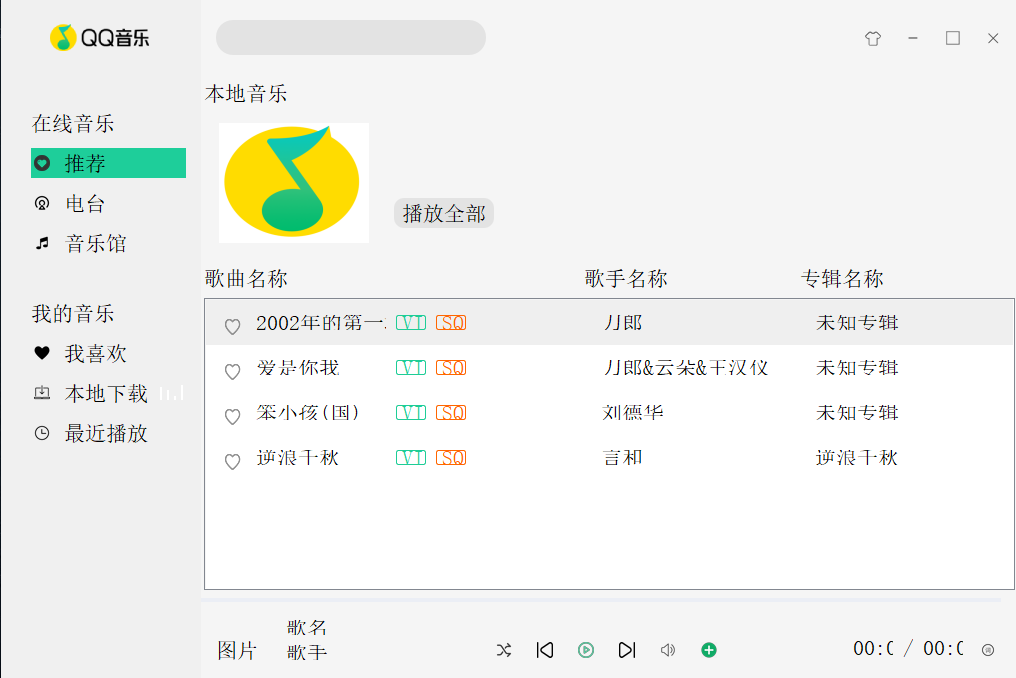Click SQ badge on 逆浪千秋 row

451,458
